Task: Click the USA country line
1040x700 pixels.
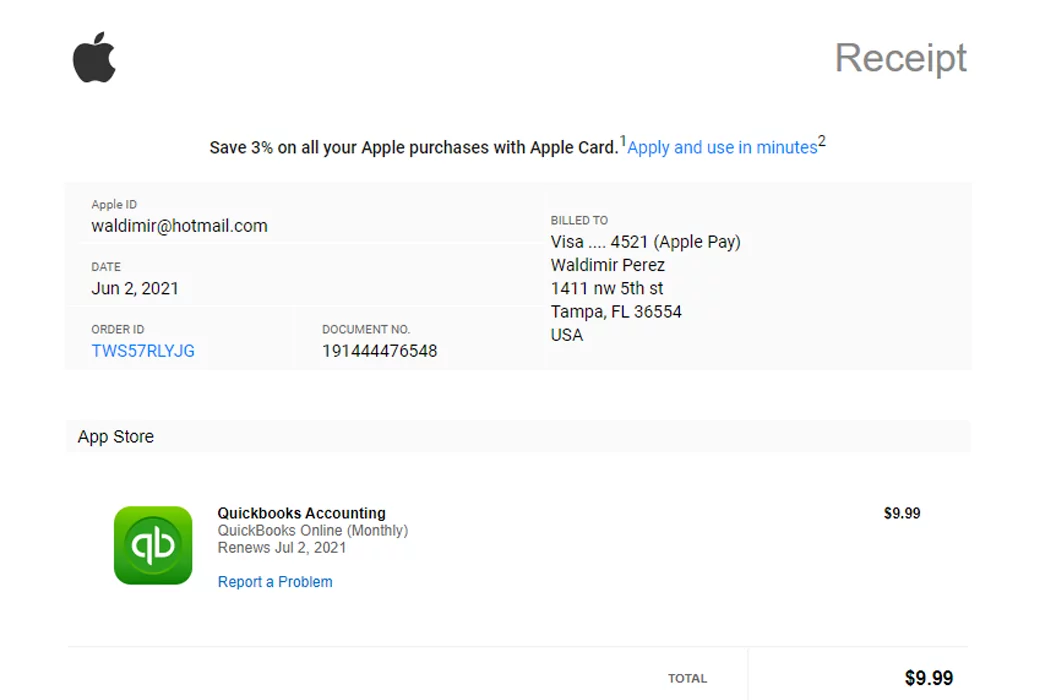Action: (x=566, y=335)
